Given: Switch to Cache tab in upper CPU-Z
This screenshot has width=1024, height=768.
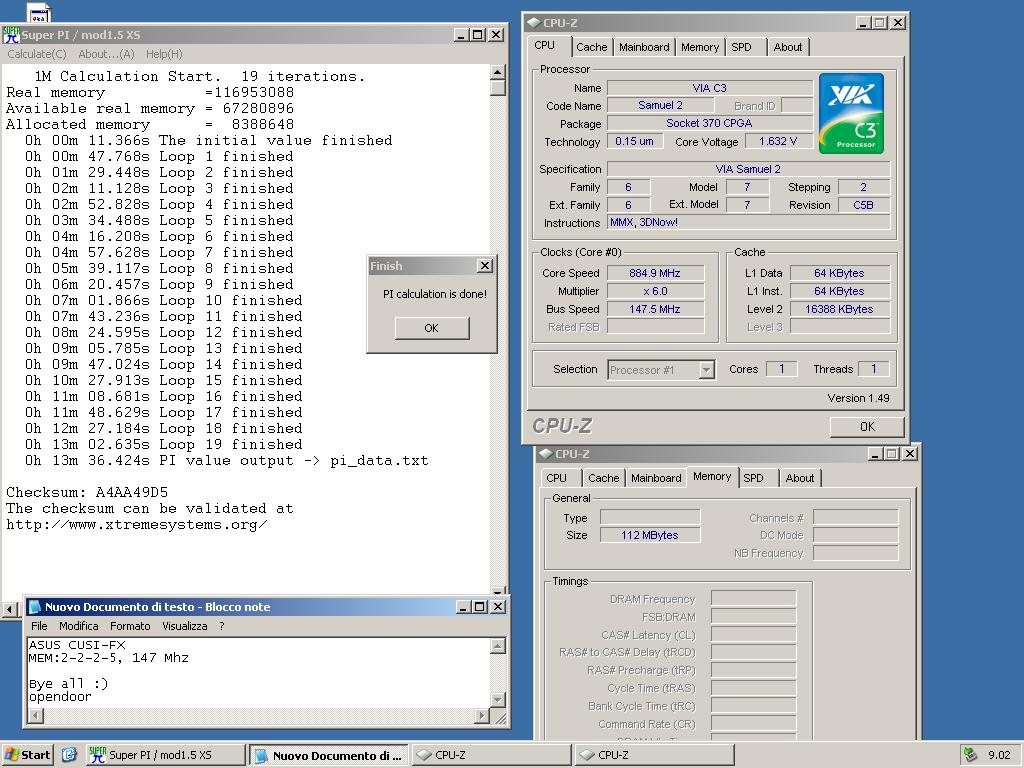Looking at the screenshot, I should coord(592,47).
